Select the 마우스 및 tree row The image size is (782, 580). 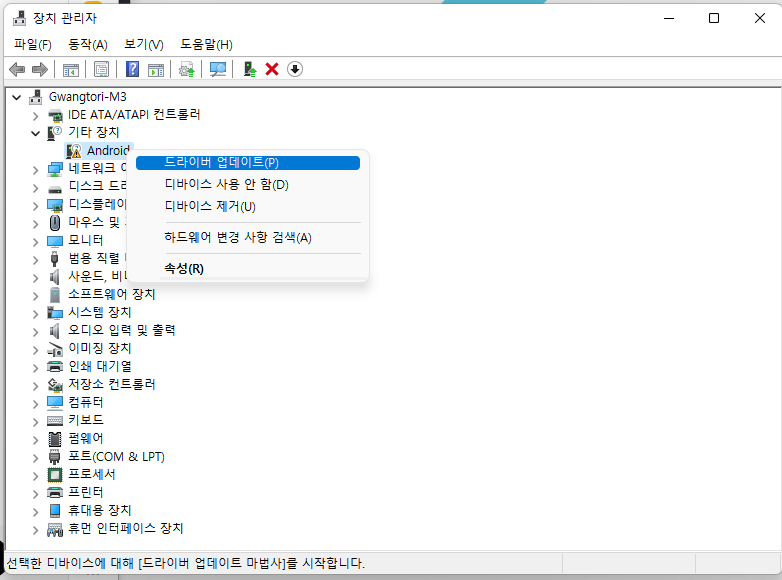87,222
